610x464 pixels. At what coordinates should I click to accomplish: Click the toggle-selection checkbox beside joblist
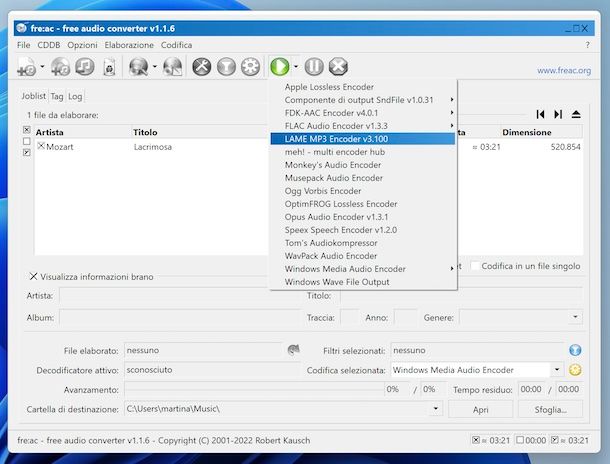point(26,152)
